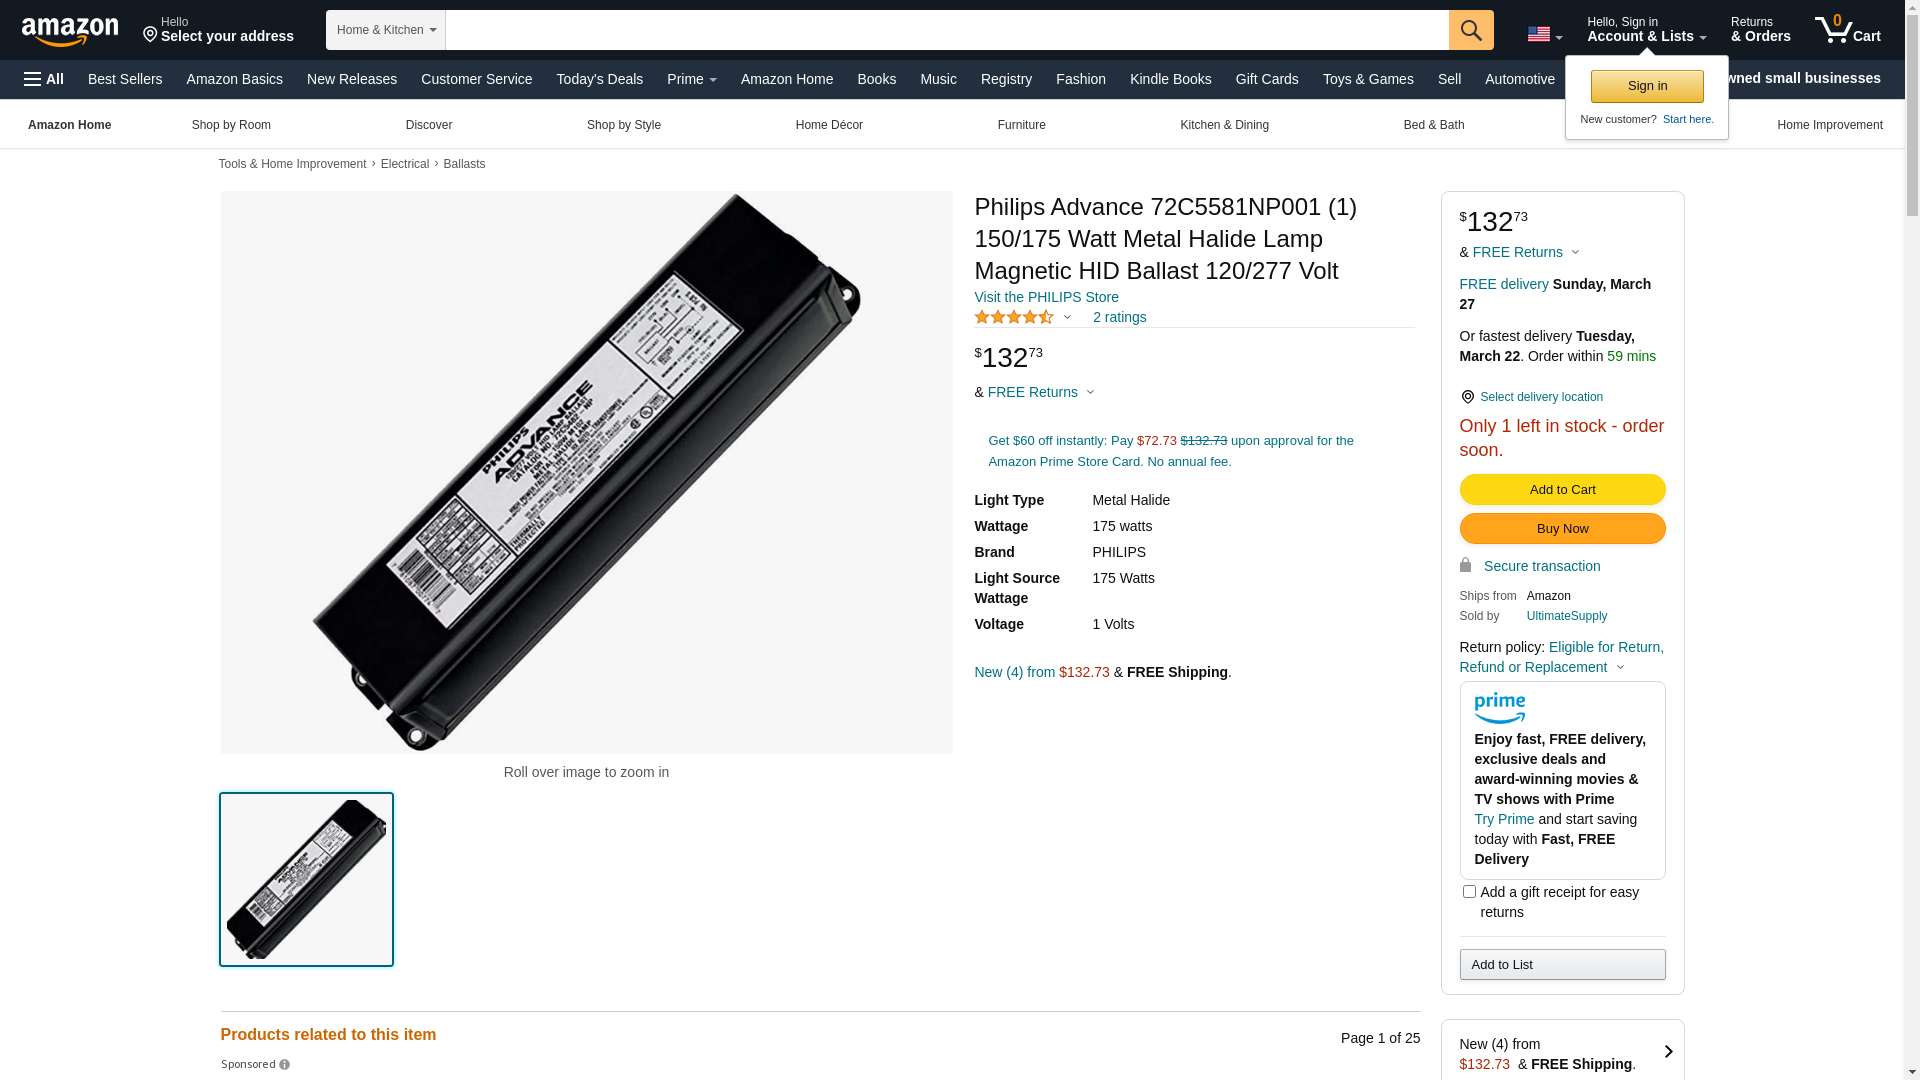Expand the Add to List dropdown

[x=1562, y=964]
